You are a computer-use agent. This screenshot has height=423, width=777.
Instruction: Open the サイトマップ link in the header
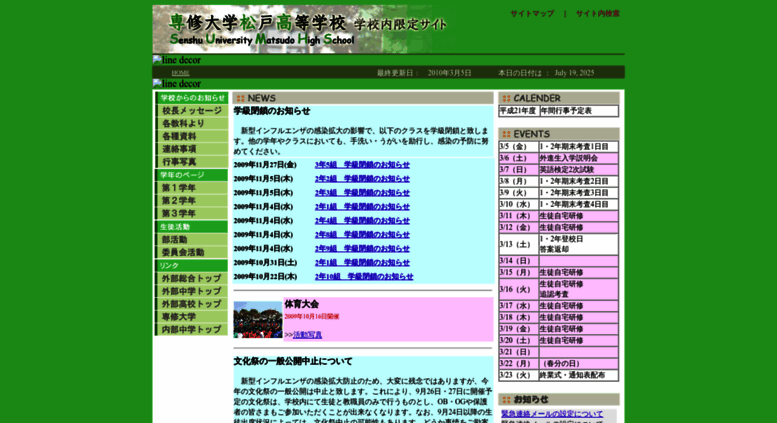tap(532, 14)
